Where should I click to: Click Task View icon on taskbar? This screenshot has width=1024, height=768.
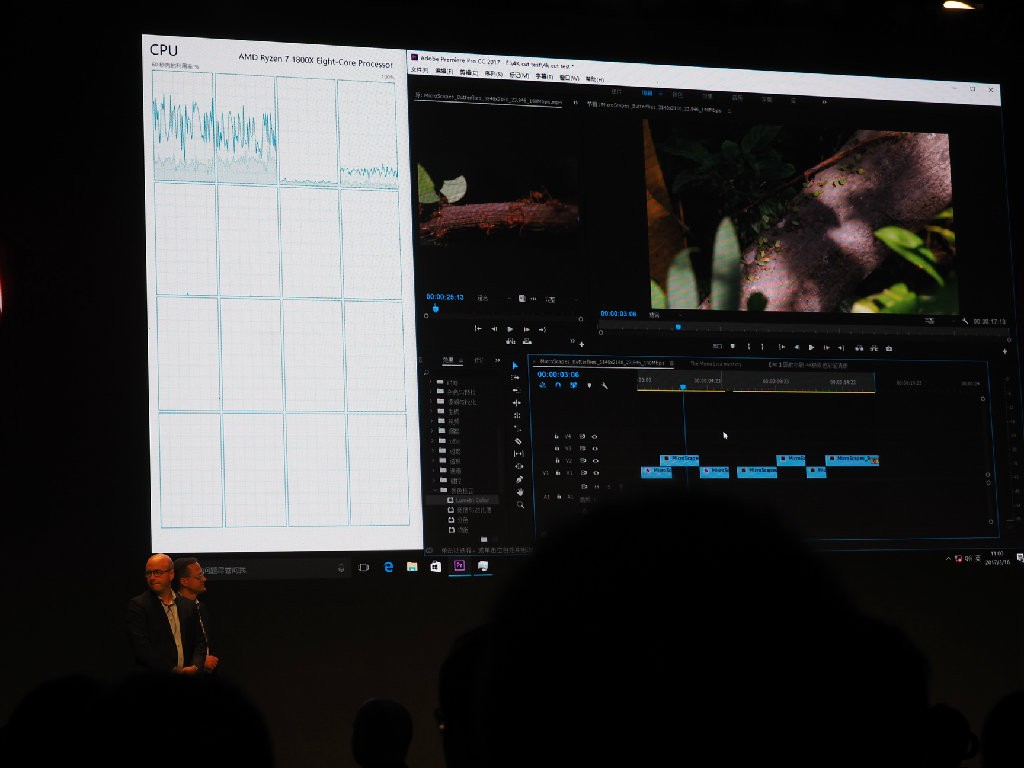(x=364, y=568)
